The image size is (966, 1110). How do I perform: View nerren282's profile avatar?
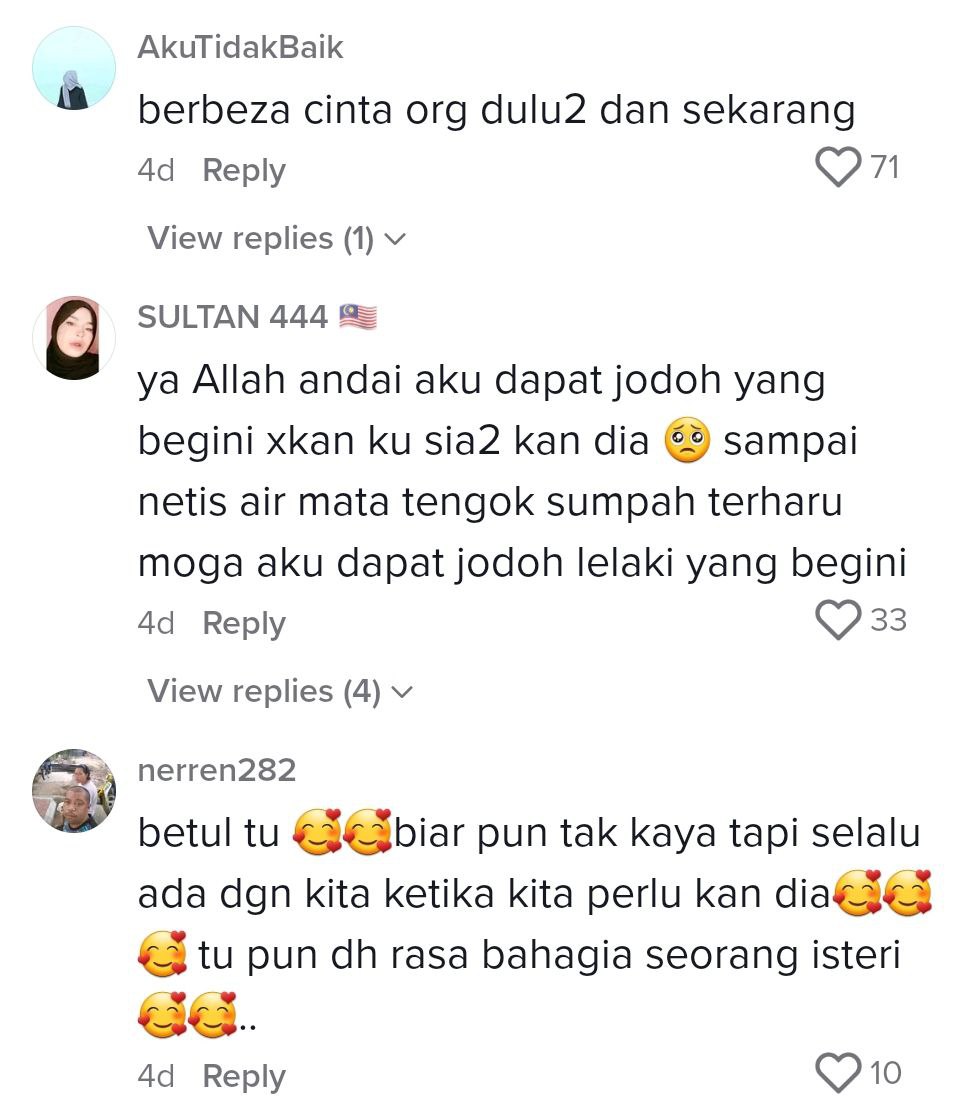[x=74, y=791]
